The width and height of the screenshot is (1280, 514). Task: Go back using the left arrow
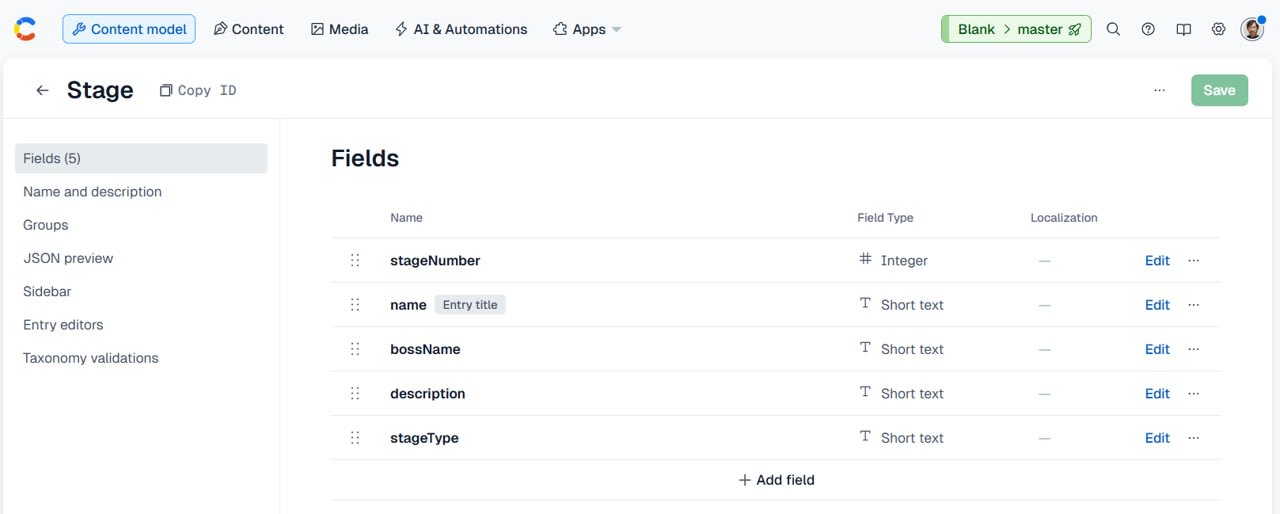(x=42, y=90)
